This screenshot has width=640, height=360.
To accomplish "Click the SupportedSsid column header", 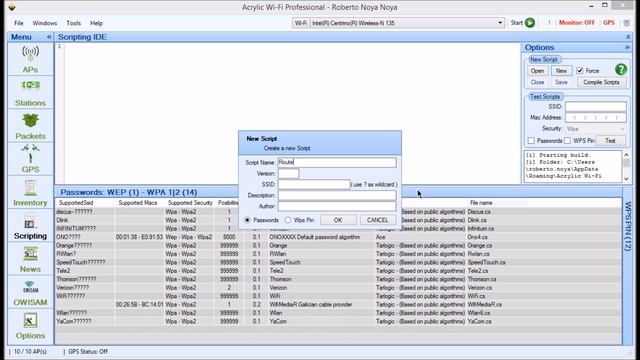I will 76,203.
